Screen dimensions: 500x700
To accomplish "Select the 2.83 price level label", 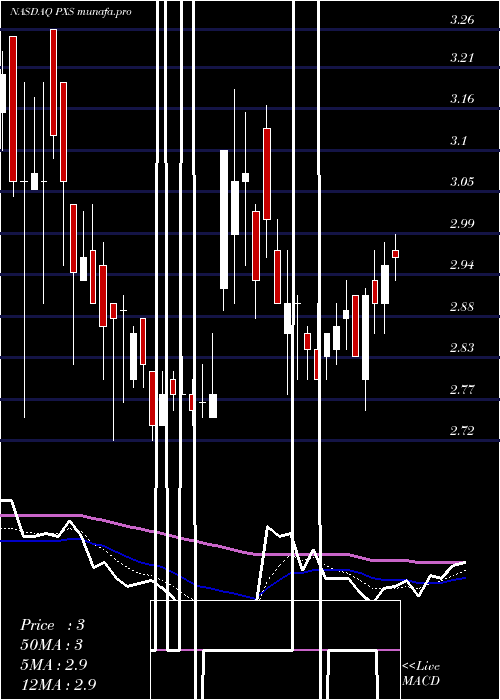I will click(x=462, y=348).
